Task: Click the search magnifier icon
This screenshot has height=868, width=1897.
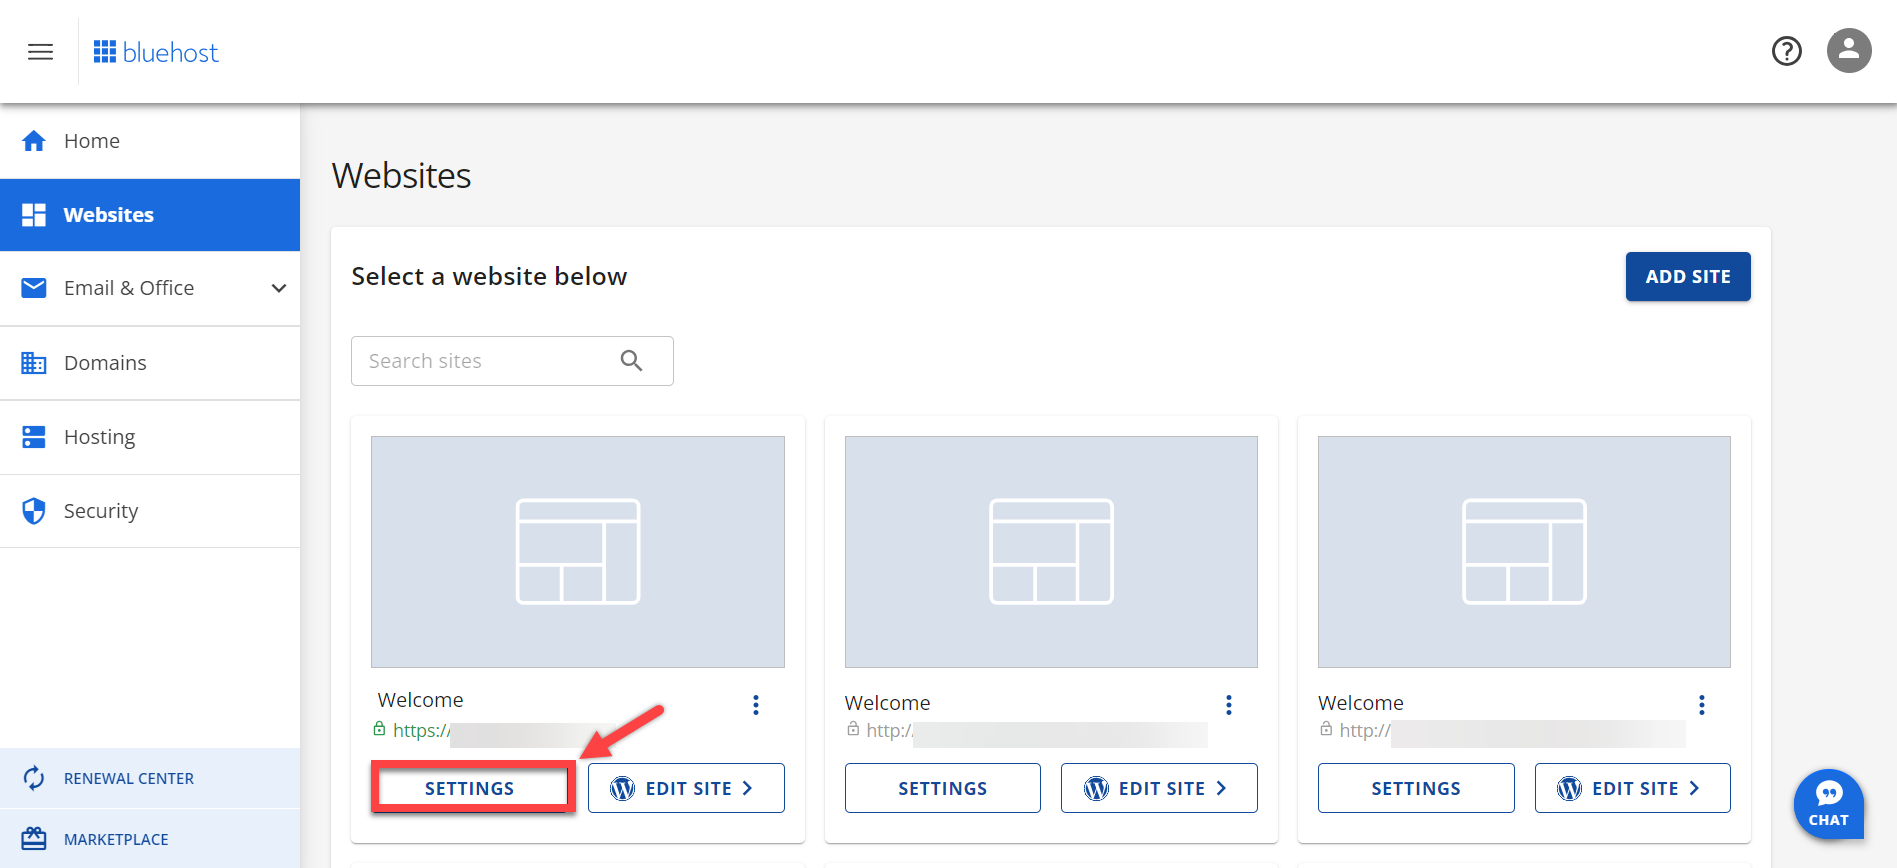Action: coord(631,360)
